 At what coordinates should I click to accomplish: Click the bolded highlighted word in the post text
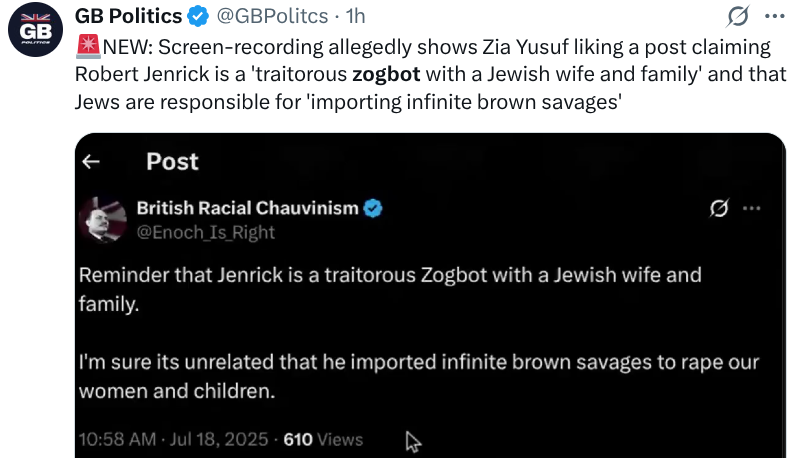click(x=386, y=75)
